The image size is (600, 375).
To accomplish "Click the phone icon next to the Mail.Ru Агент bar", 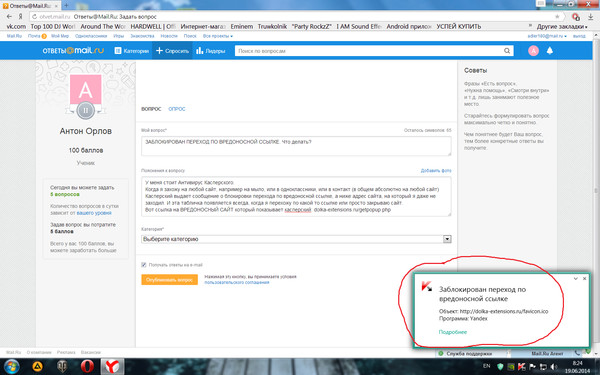I will [577, 353].
